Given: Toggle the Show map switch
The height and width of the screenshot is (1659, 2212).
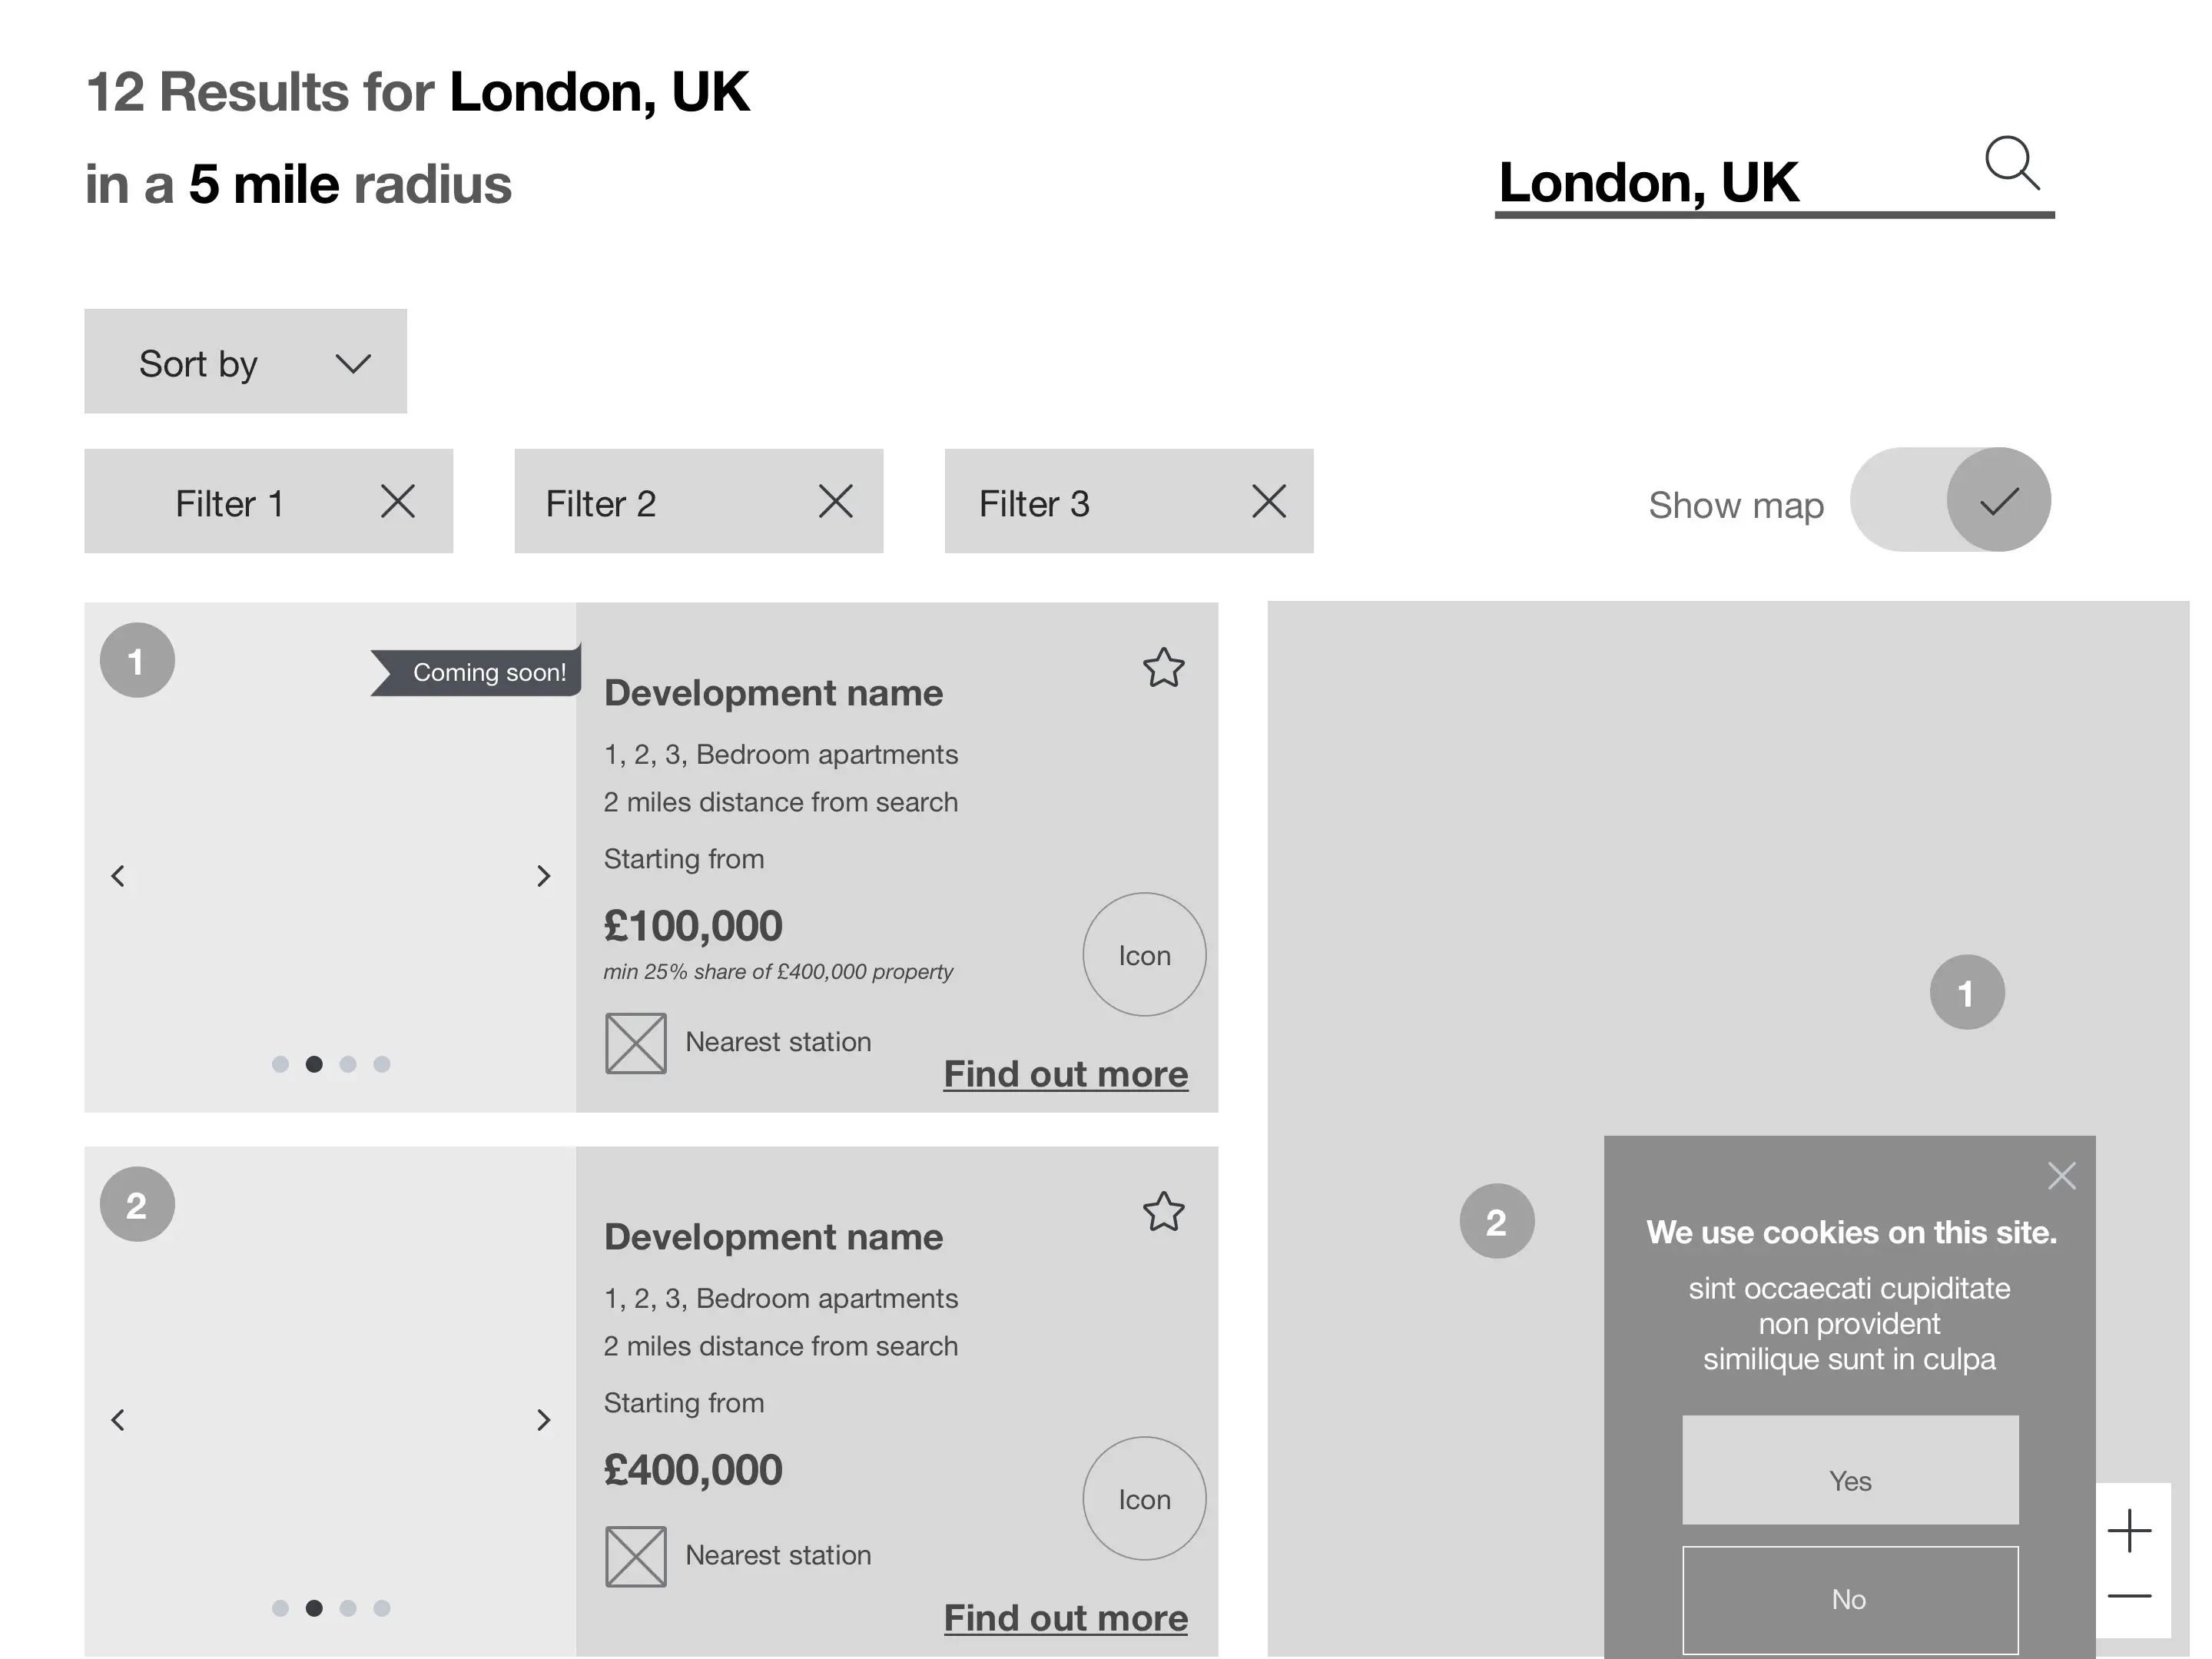Looking at the screenshot, I should pos(1950,500).
